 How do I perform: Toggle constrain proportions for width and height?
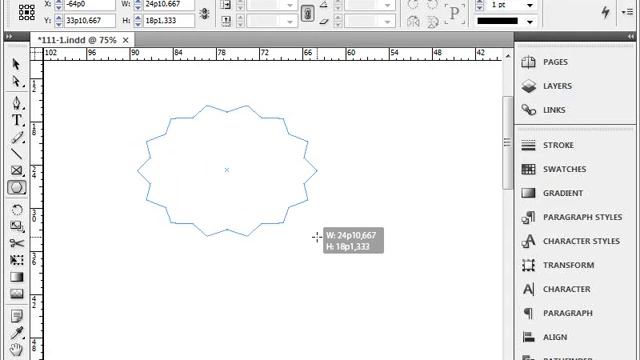[204, 13]
